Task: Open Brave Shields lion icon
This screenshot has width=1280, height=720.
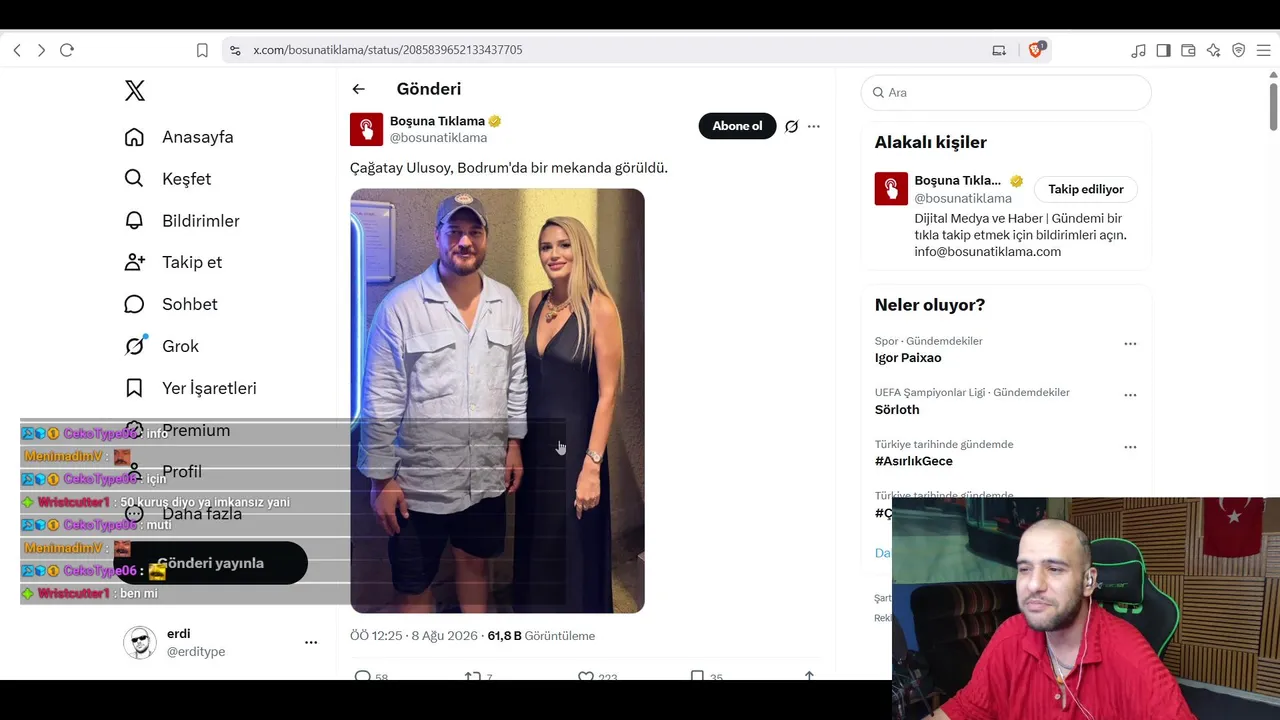Action: point(1036,50)
